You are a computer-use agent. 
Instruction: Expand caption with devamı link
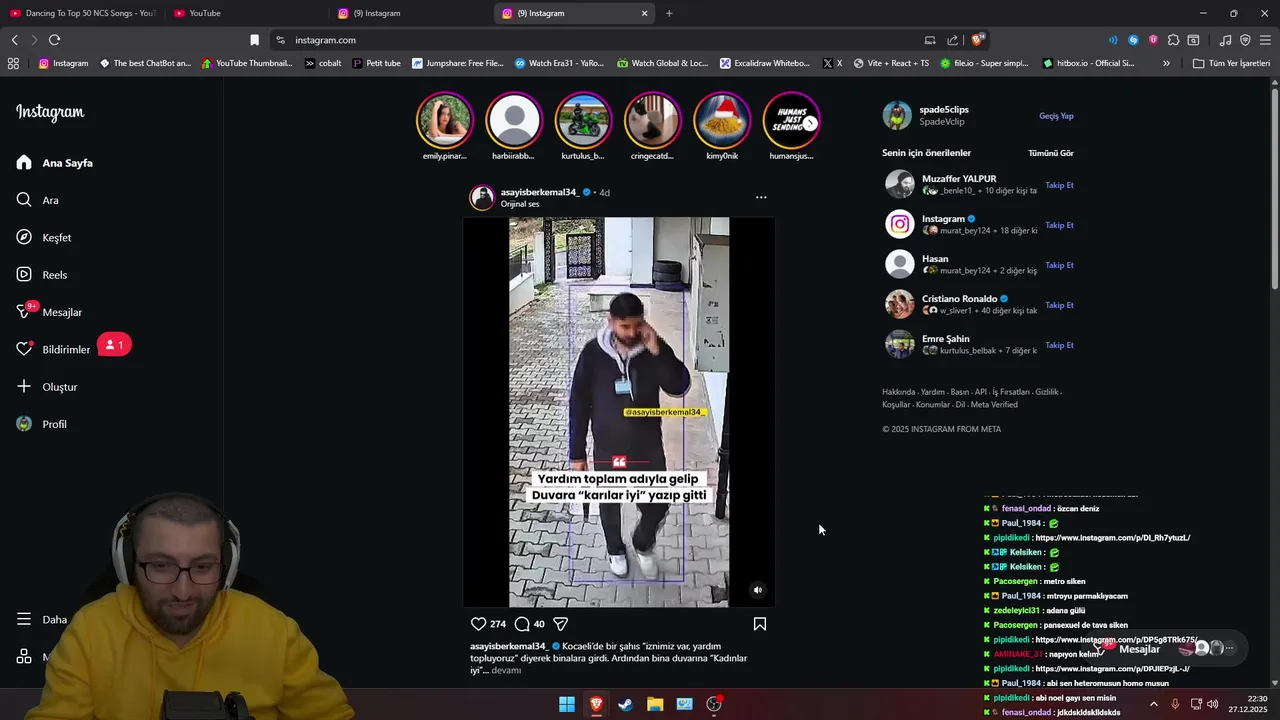pos(506,671)
